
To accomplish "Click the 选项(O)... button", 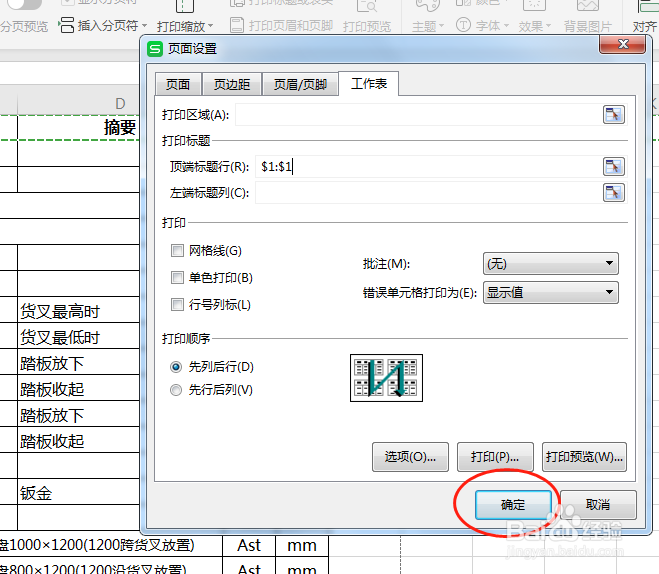I will pos(410,456).
